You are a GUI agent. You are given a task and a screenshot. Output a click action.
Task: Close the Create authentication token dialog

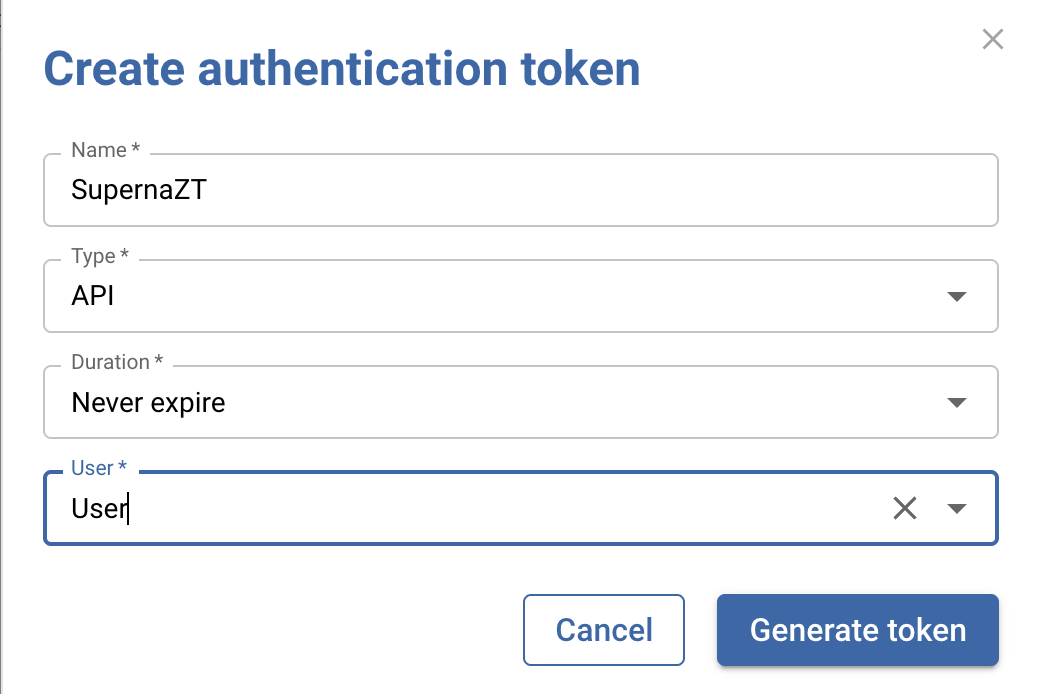tap(992, 40)
